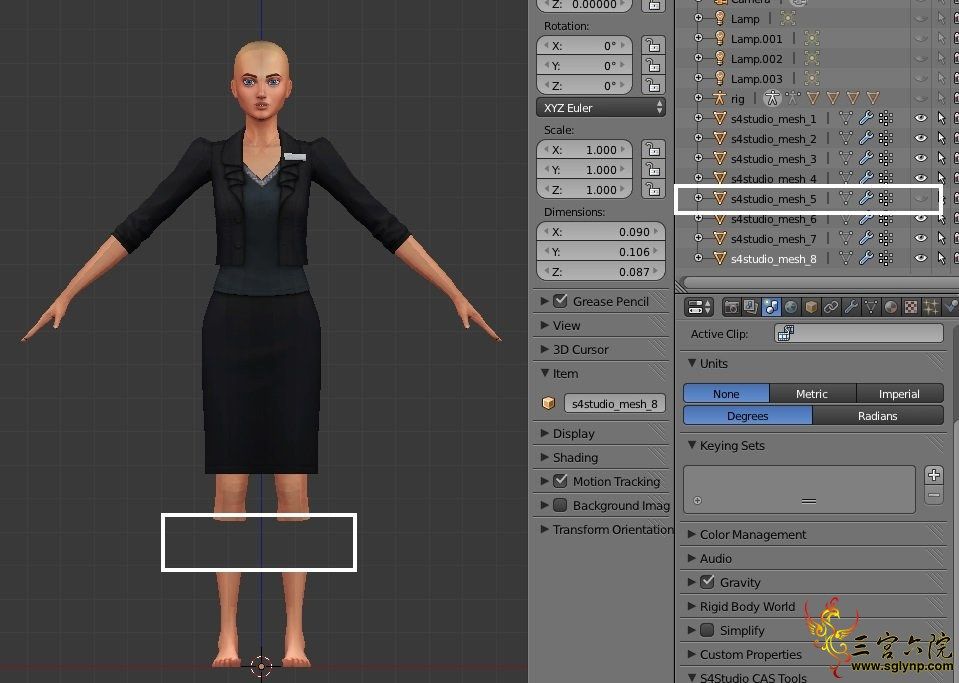Enable the Simplify checkbox

(707, 630)
